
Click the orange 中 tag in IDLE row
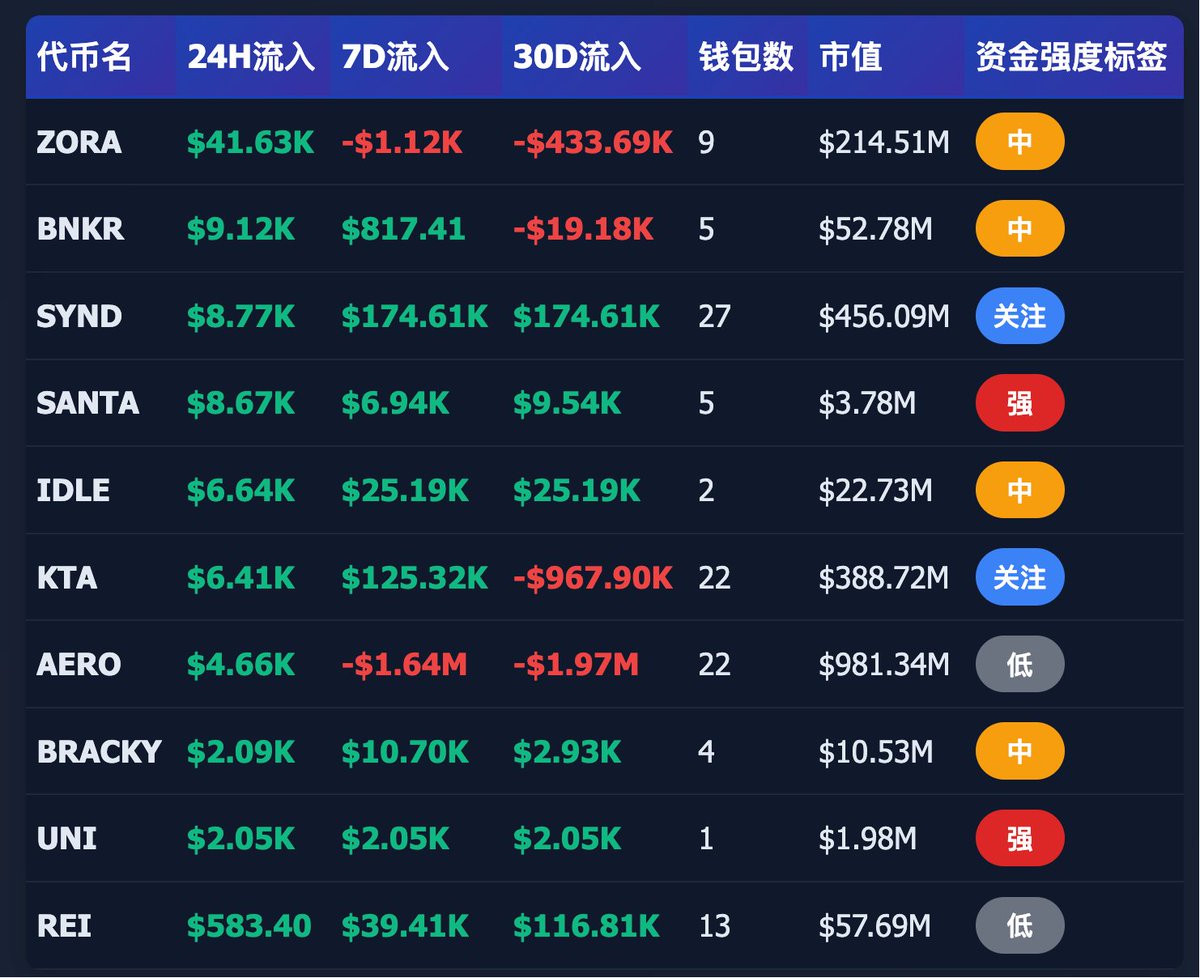(1020, 490)
